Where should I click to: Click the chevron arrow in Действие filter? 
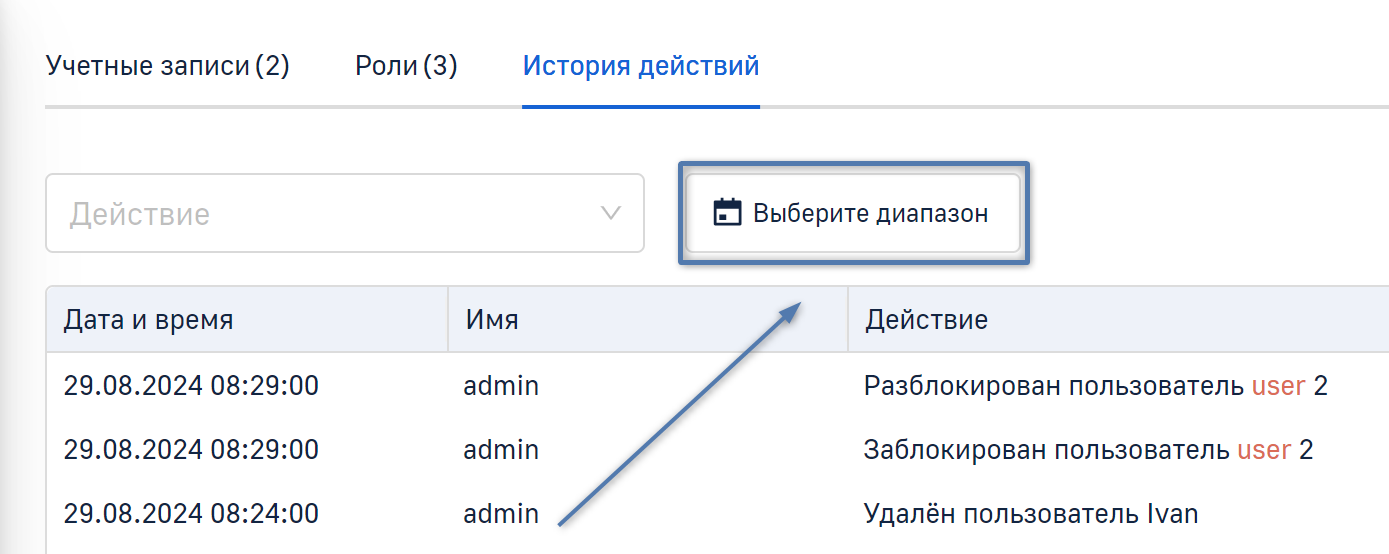click(610, 213)
